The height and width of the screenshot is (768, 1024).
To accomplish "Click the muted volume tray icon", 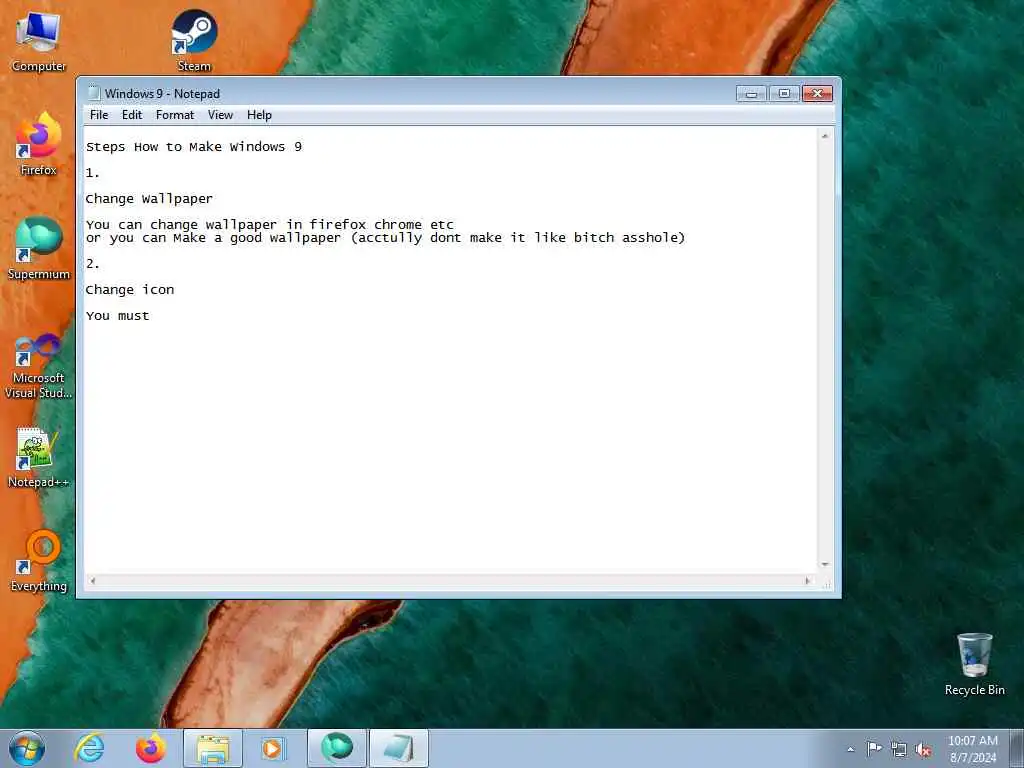I will [x=923, y=750].
